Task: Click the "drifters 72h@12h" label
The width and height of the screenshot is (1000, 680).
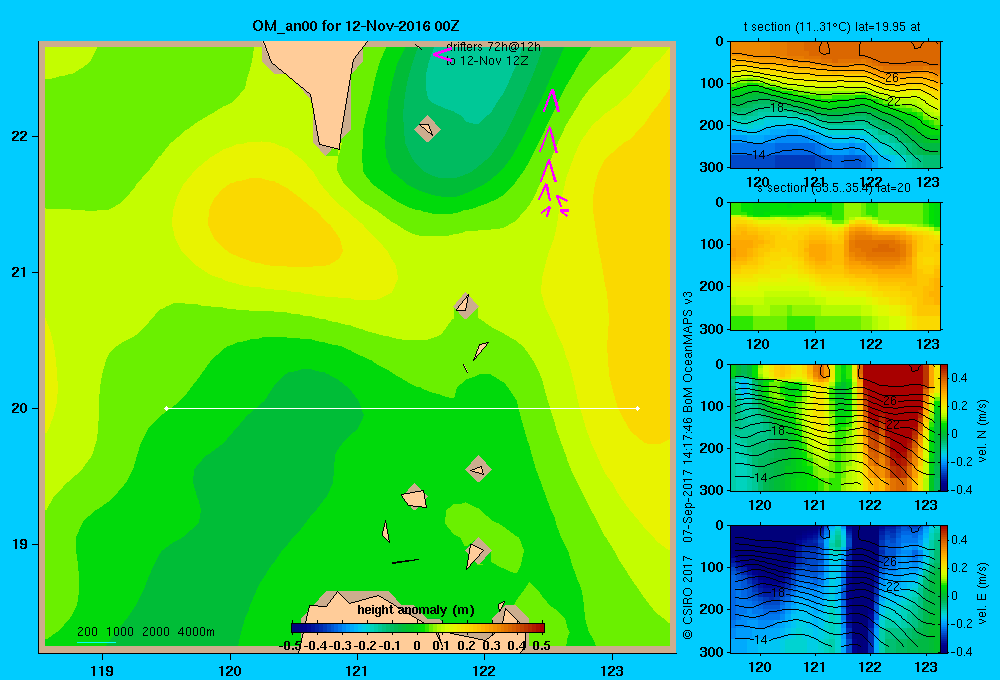Action: 493,47
